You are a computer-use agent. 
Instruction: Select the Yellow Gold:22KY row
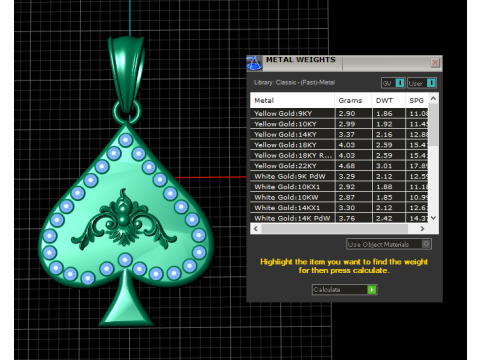(339, 166)
